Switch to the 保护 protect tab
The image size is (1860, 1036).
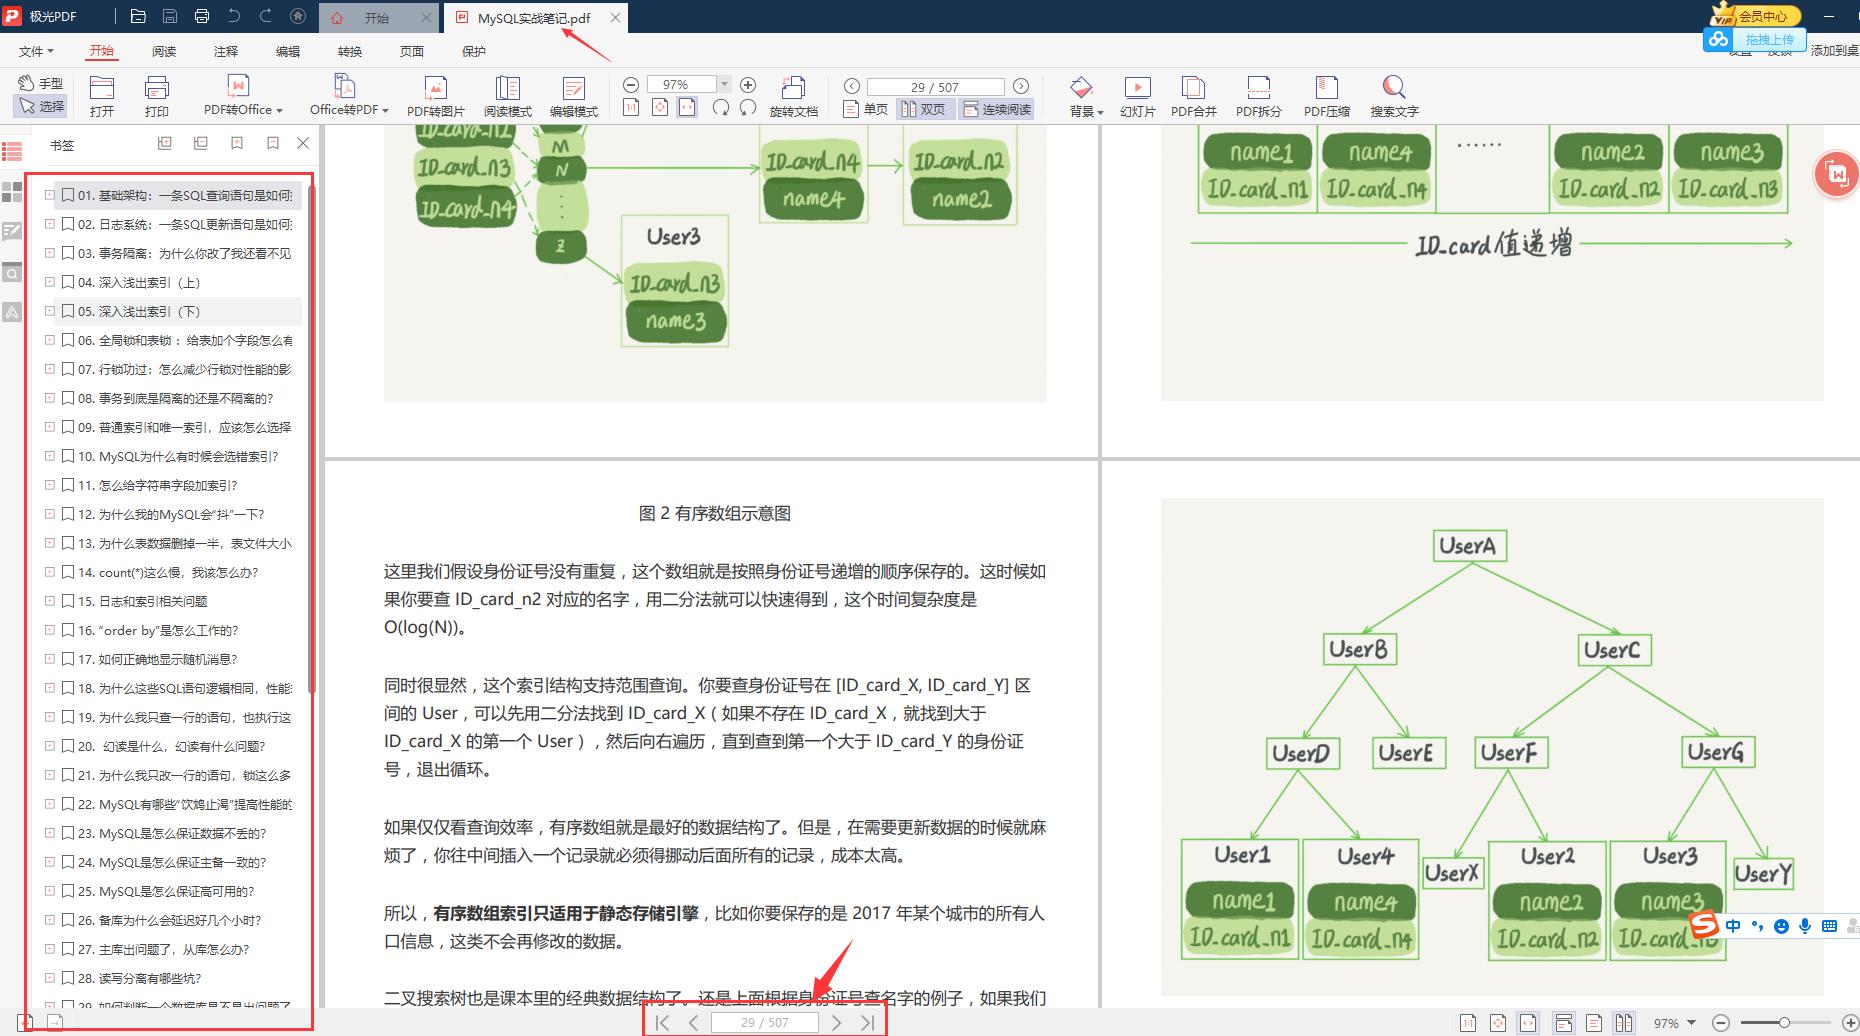click(x=474, y=51)
